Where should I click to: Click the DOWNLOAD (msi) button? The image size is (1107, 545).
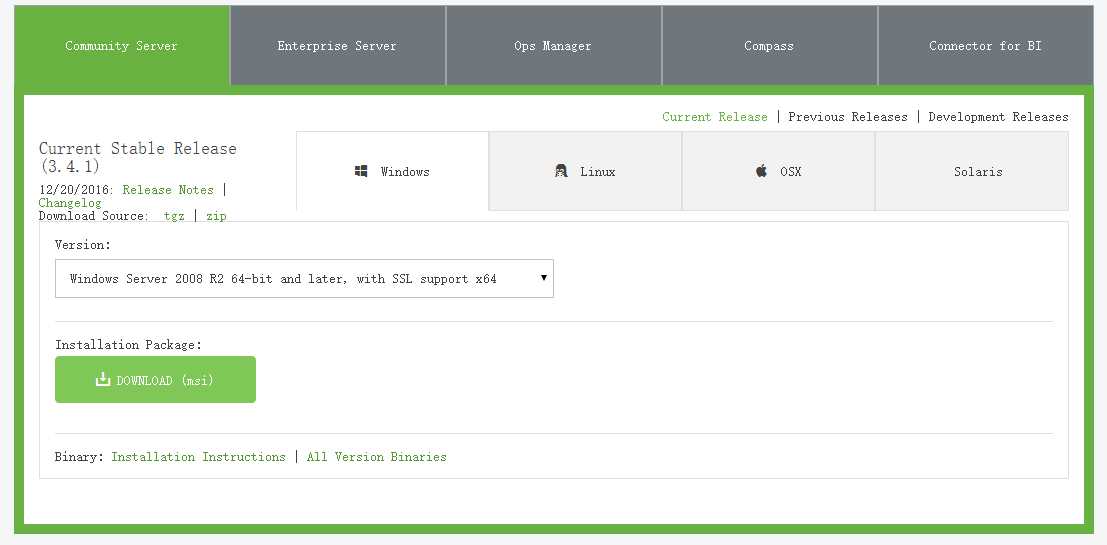click(155, 380)
